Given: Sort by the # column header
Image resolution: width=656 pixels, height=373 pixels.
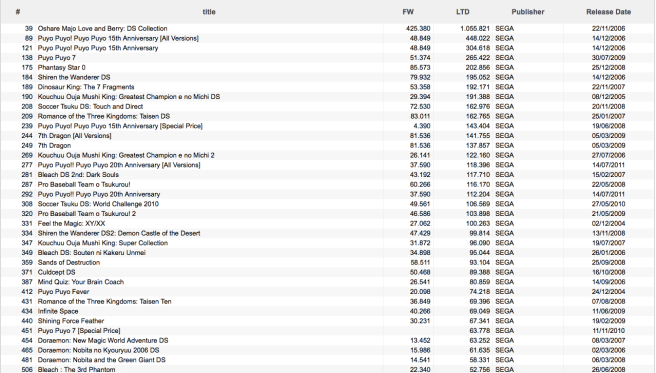Looking at the screenshot, I should pos(18,12).
